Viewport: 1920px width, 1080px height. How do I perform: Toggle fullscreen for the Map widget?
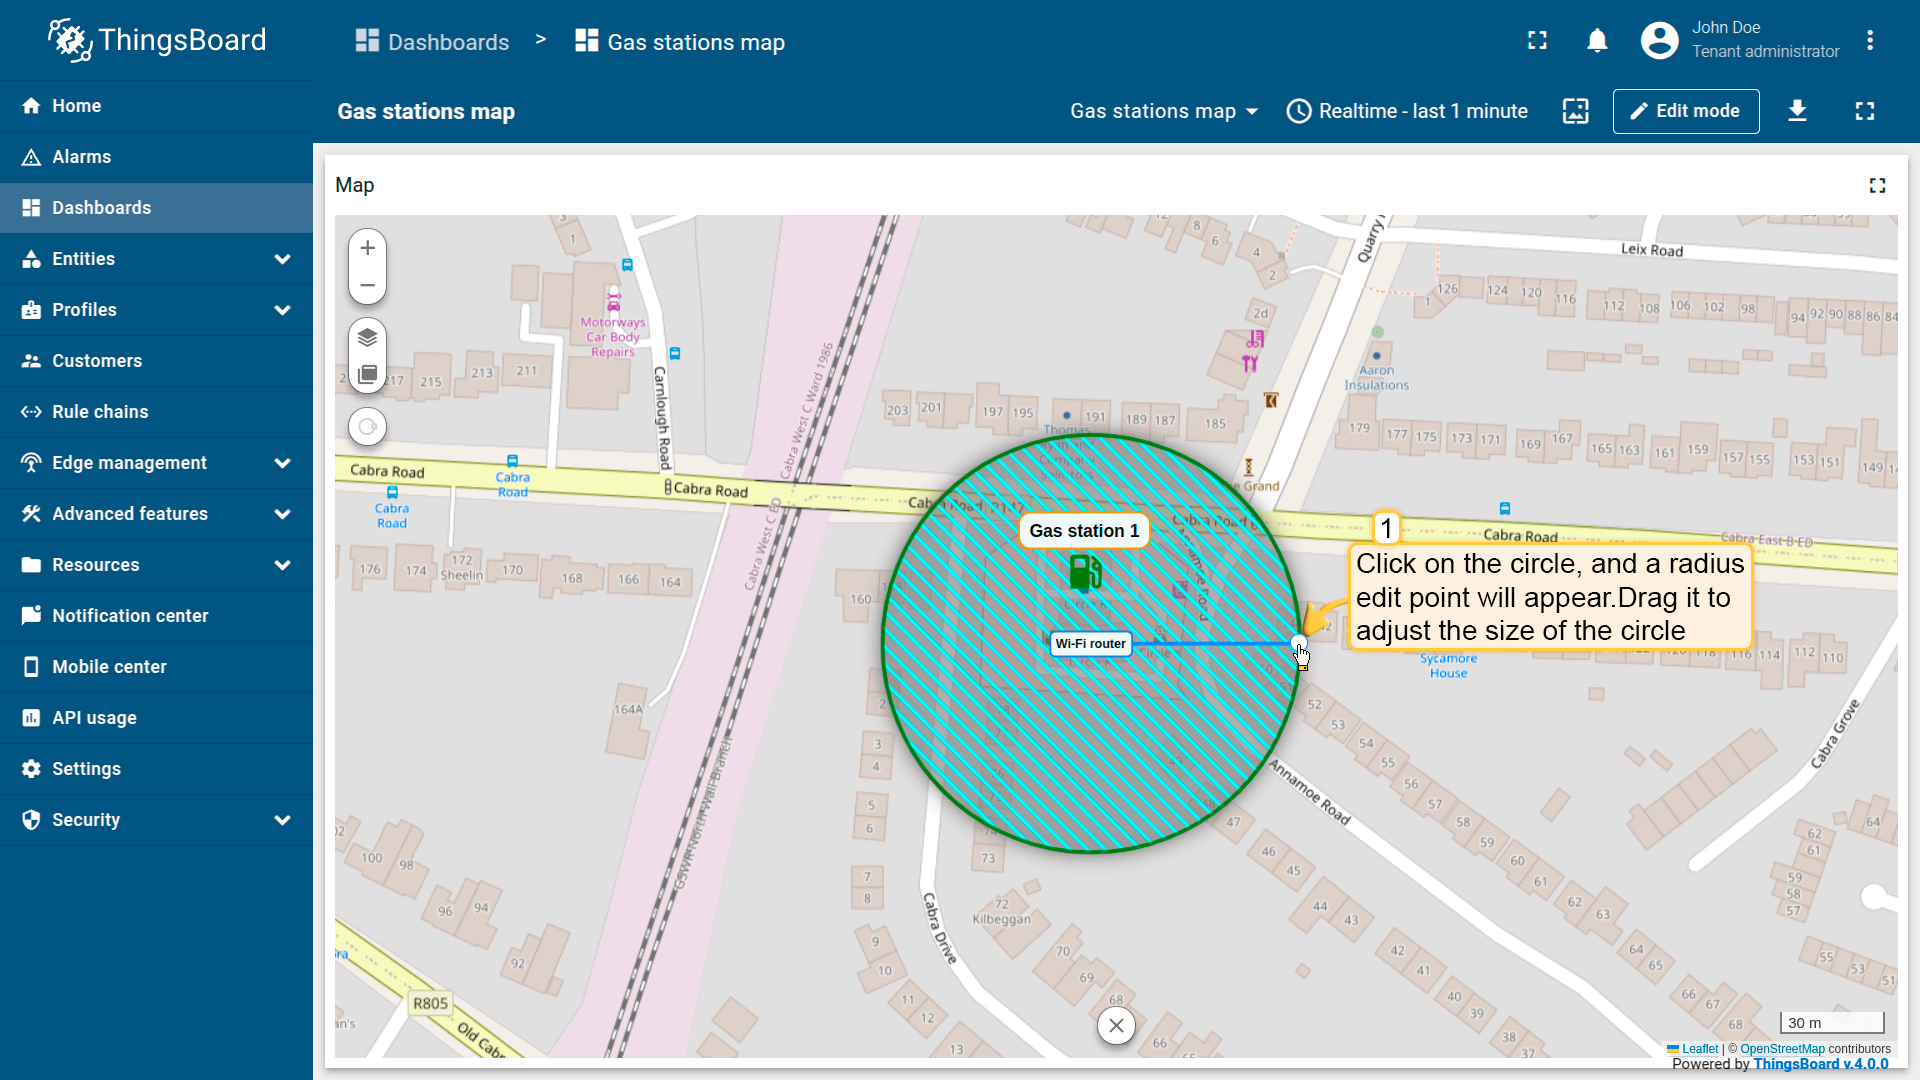point(1877,186)
